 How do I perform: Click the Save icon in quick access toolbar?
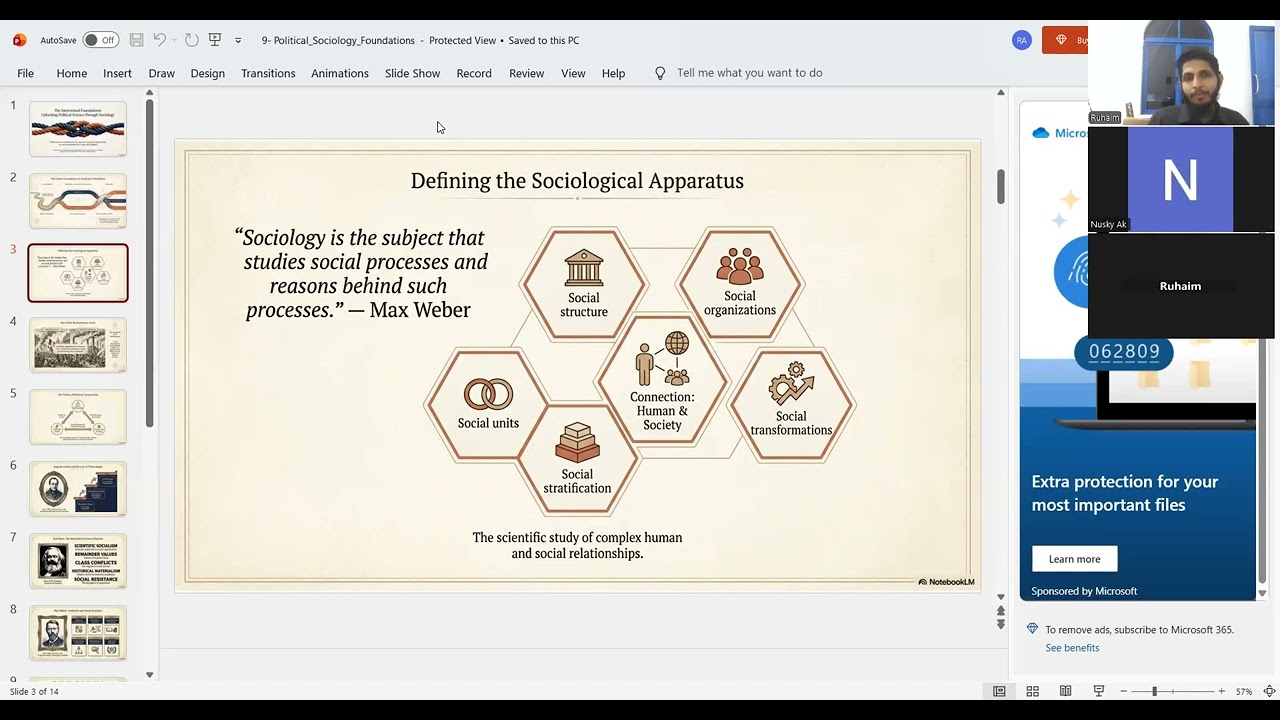click(x=136, y=40)
